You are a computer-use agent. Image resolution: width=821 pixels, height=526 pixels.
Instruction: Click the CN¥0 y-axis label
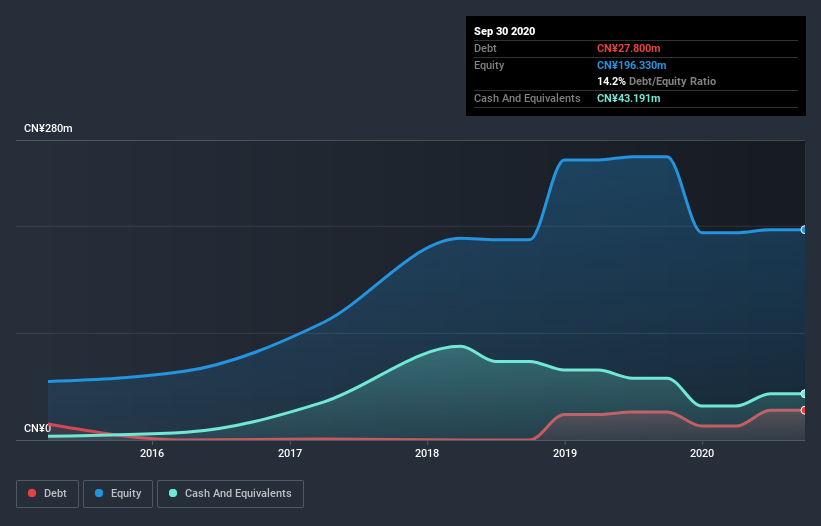click(37, 428)
